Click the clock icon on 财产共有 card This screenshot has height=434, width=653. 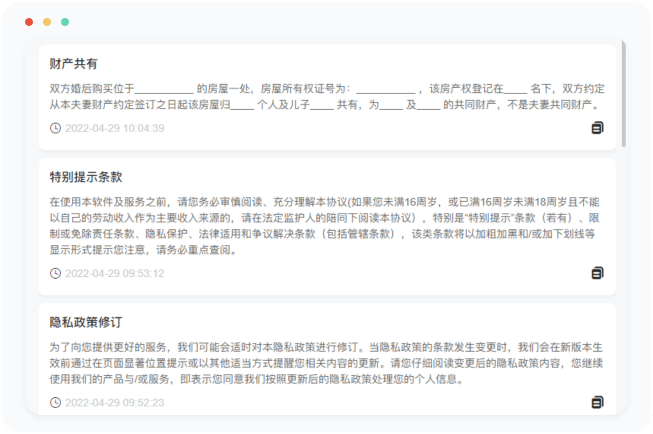click(x=55, y=128)
